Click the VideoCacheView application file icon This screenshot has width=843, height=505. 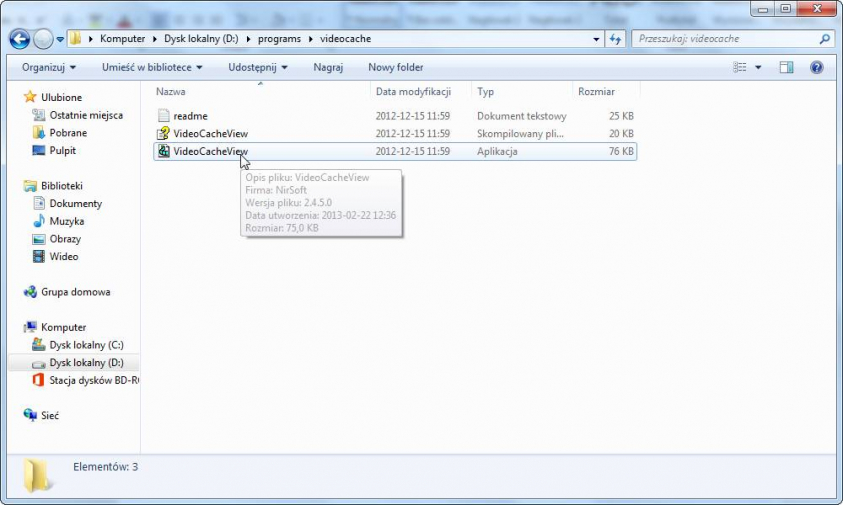click(164, 152)
